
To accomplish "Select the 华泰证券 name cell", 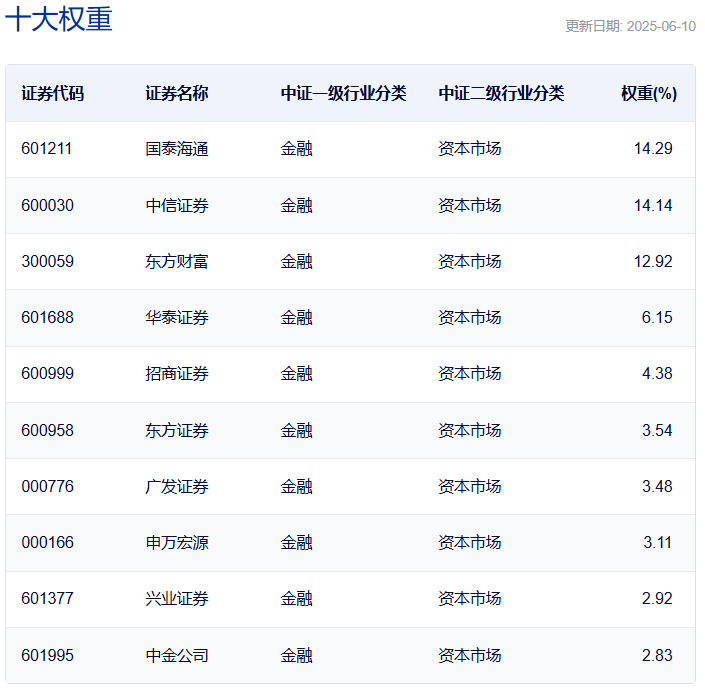I will [x=177, y=318].
